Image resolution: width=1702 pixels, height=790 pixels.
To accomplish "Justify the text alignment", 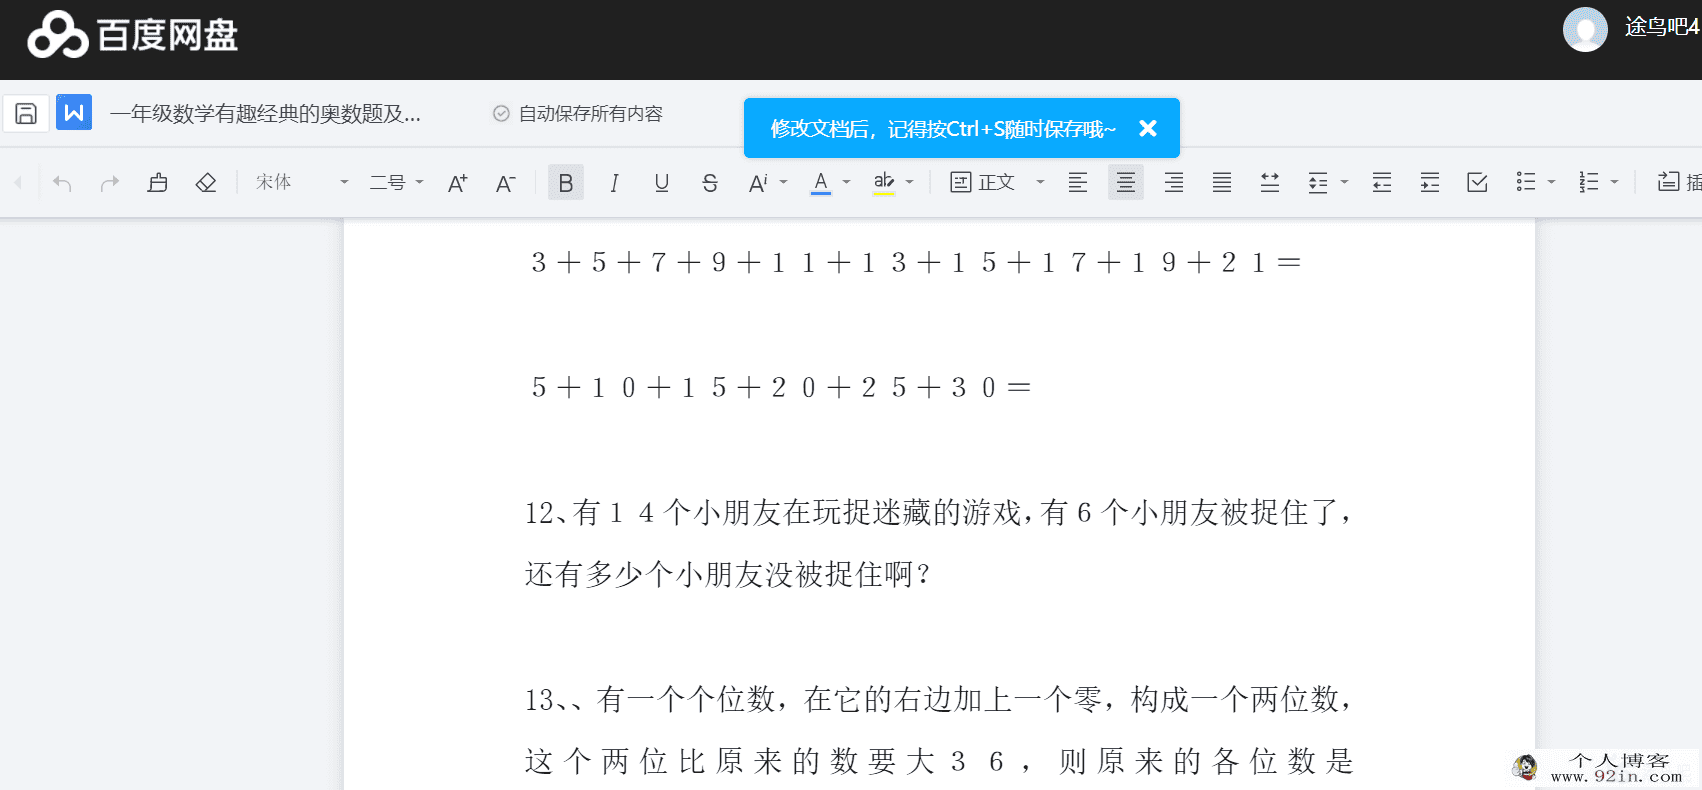I will tap(1222, 182).
